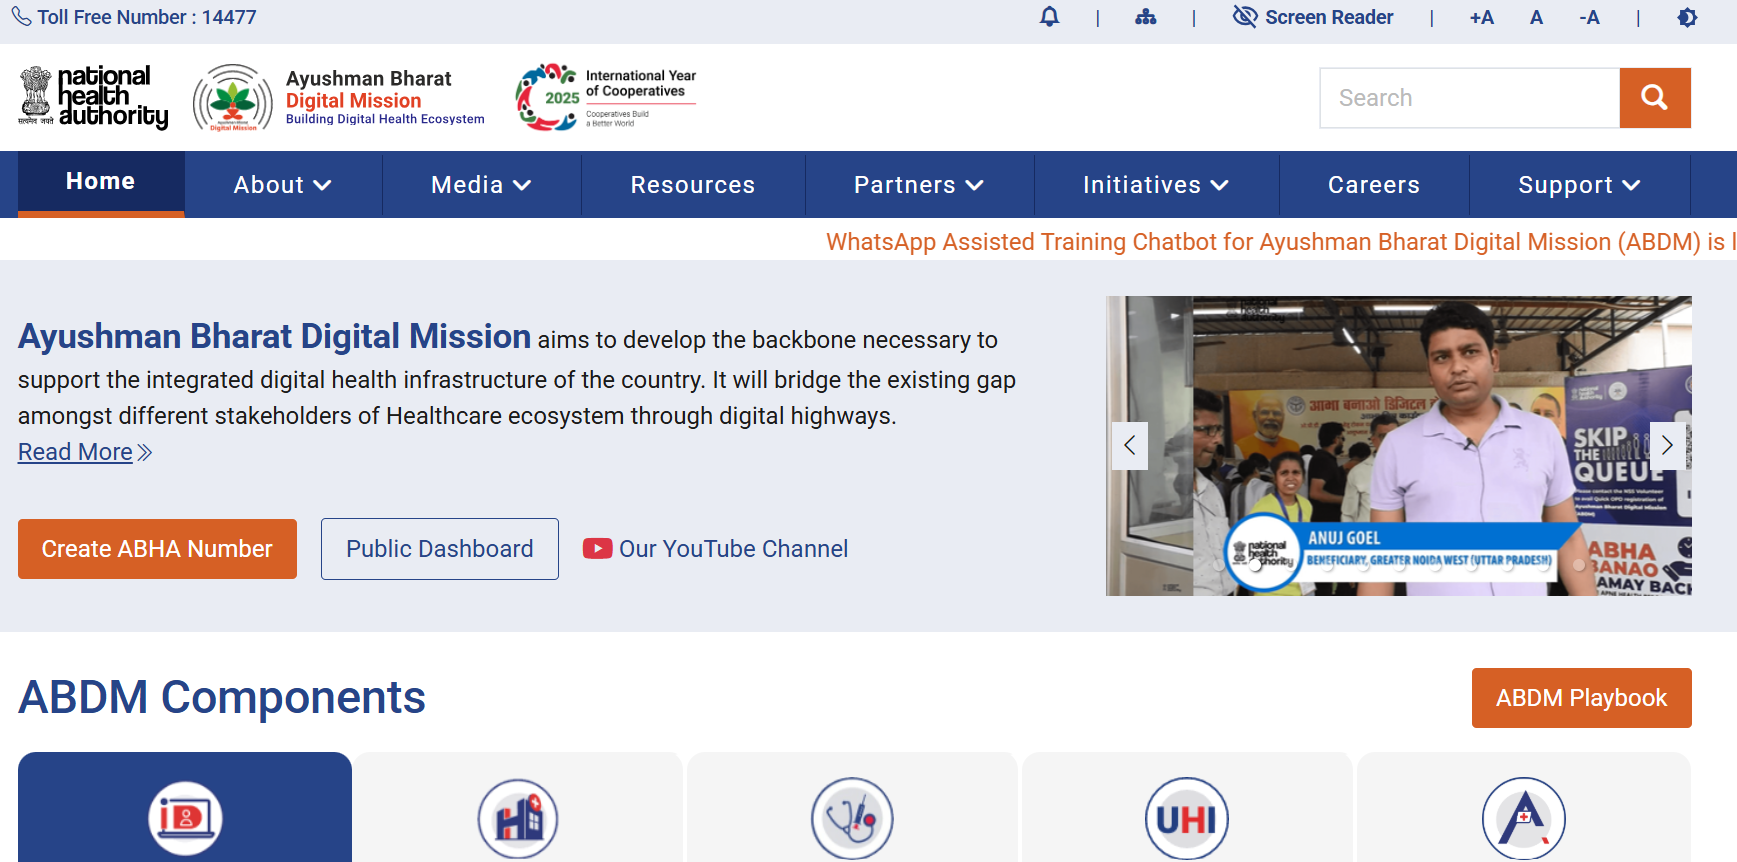
Task: Open the sitemap icon
Action: click(1146, 17)
